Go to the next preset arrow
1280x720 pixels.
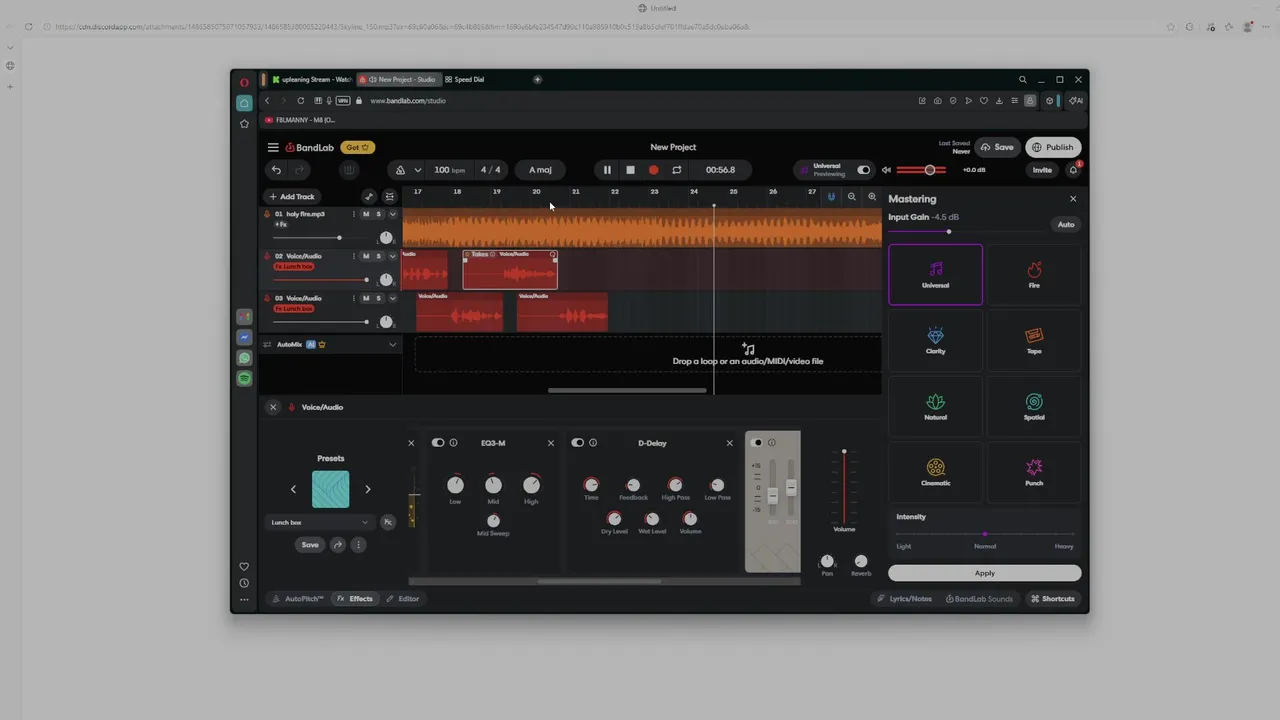(x=367, y=489)
